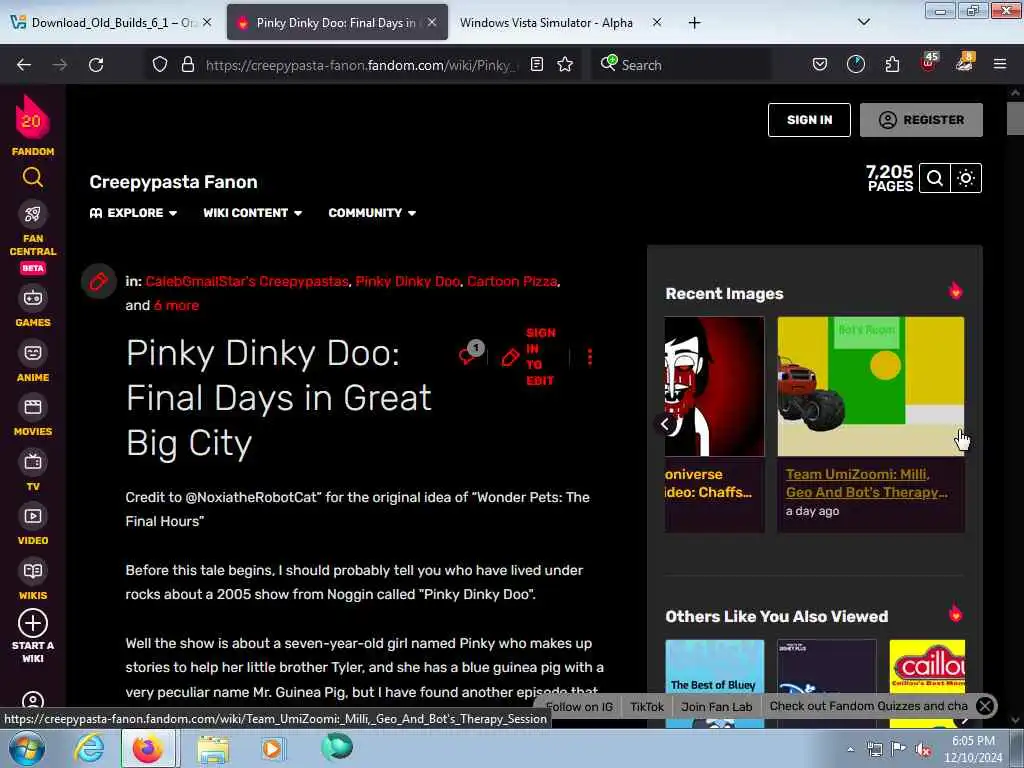This screenshot has height=768, width=1024.
Task: Open Windows Explorer folder on taskbar
Action: (213, 748)
